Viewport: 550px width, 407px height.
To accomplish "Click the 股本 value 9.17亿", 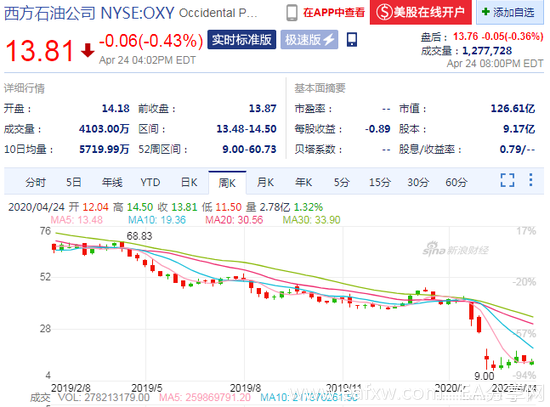I will (x=519, y=129).
